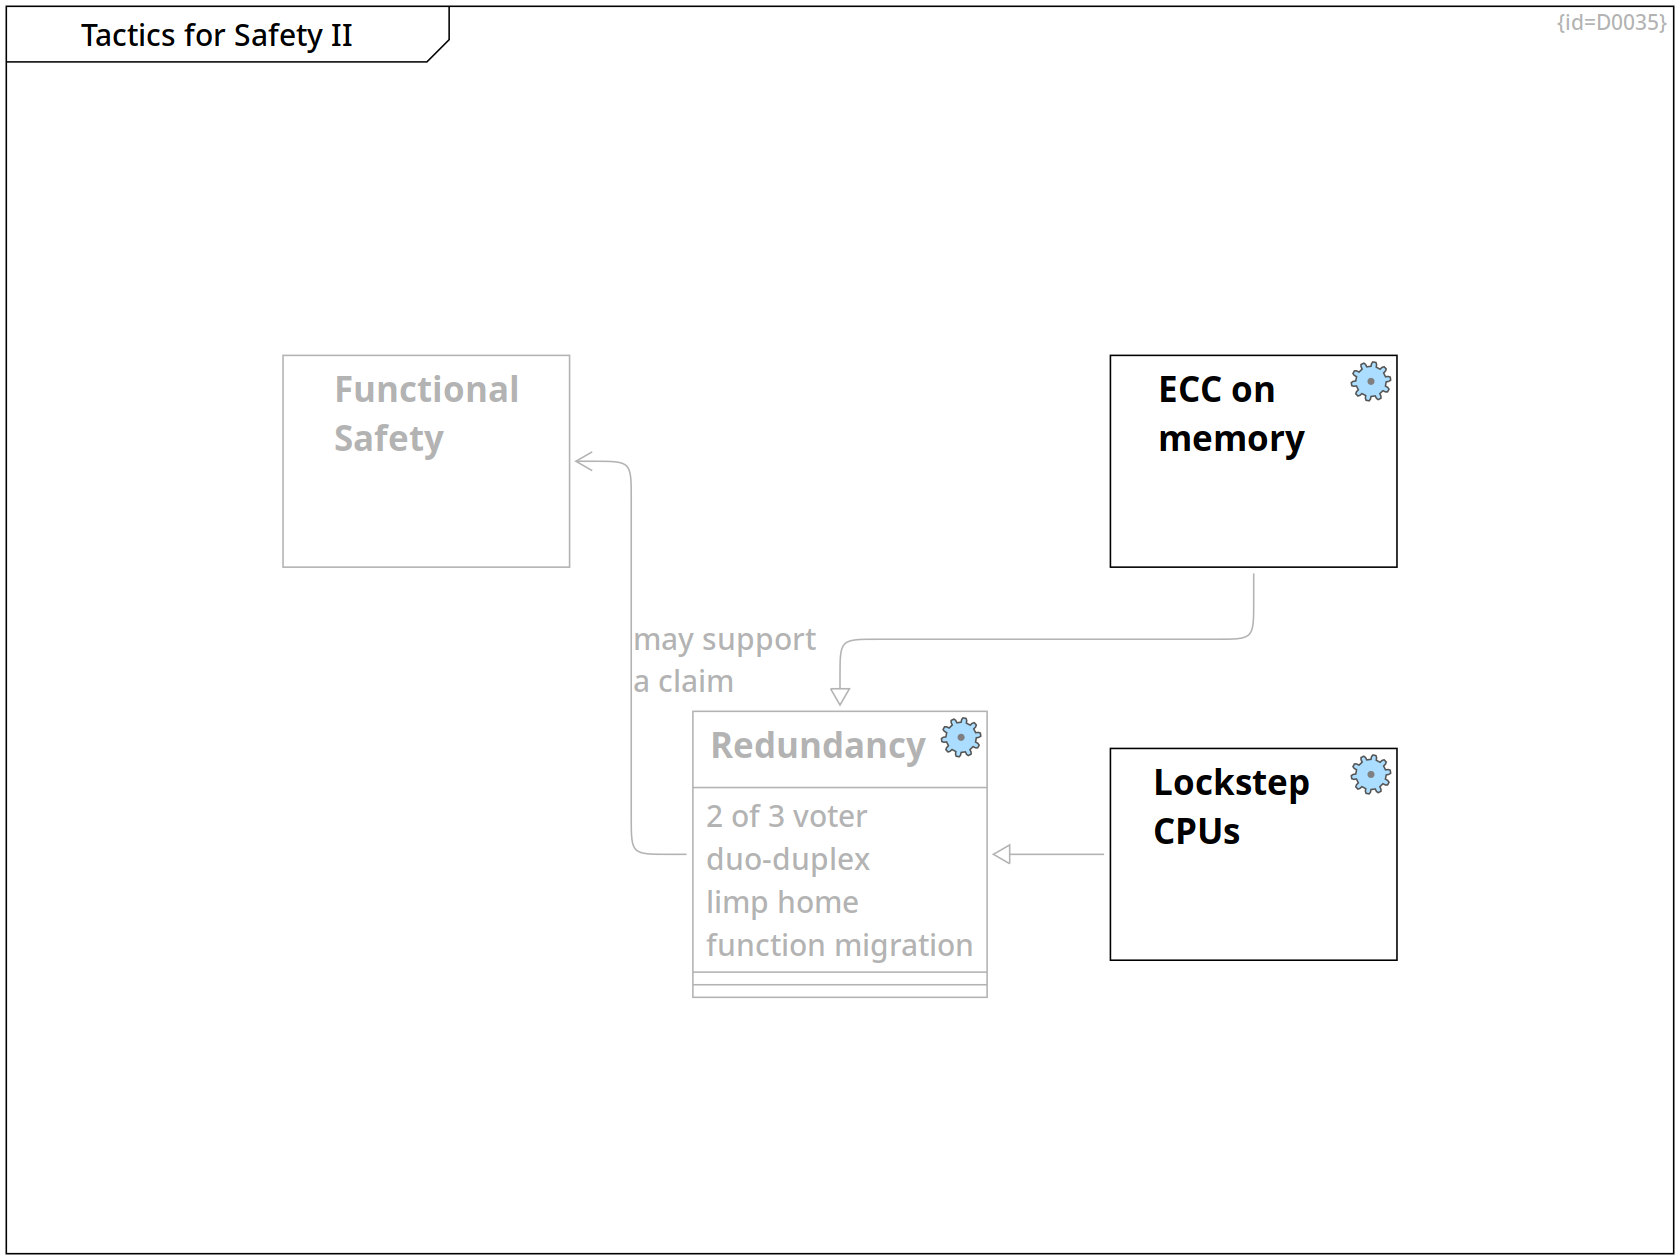The height and width of the screenshot is (1260, 1680).
Task: Click the id=D0035 diagram label
Action: point(1610,22)
